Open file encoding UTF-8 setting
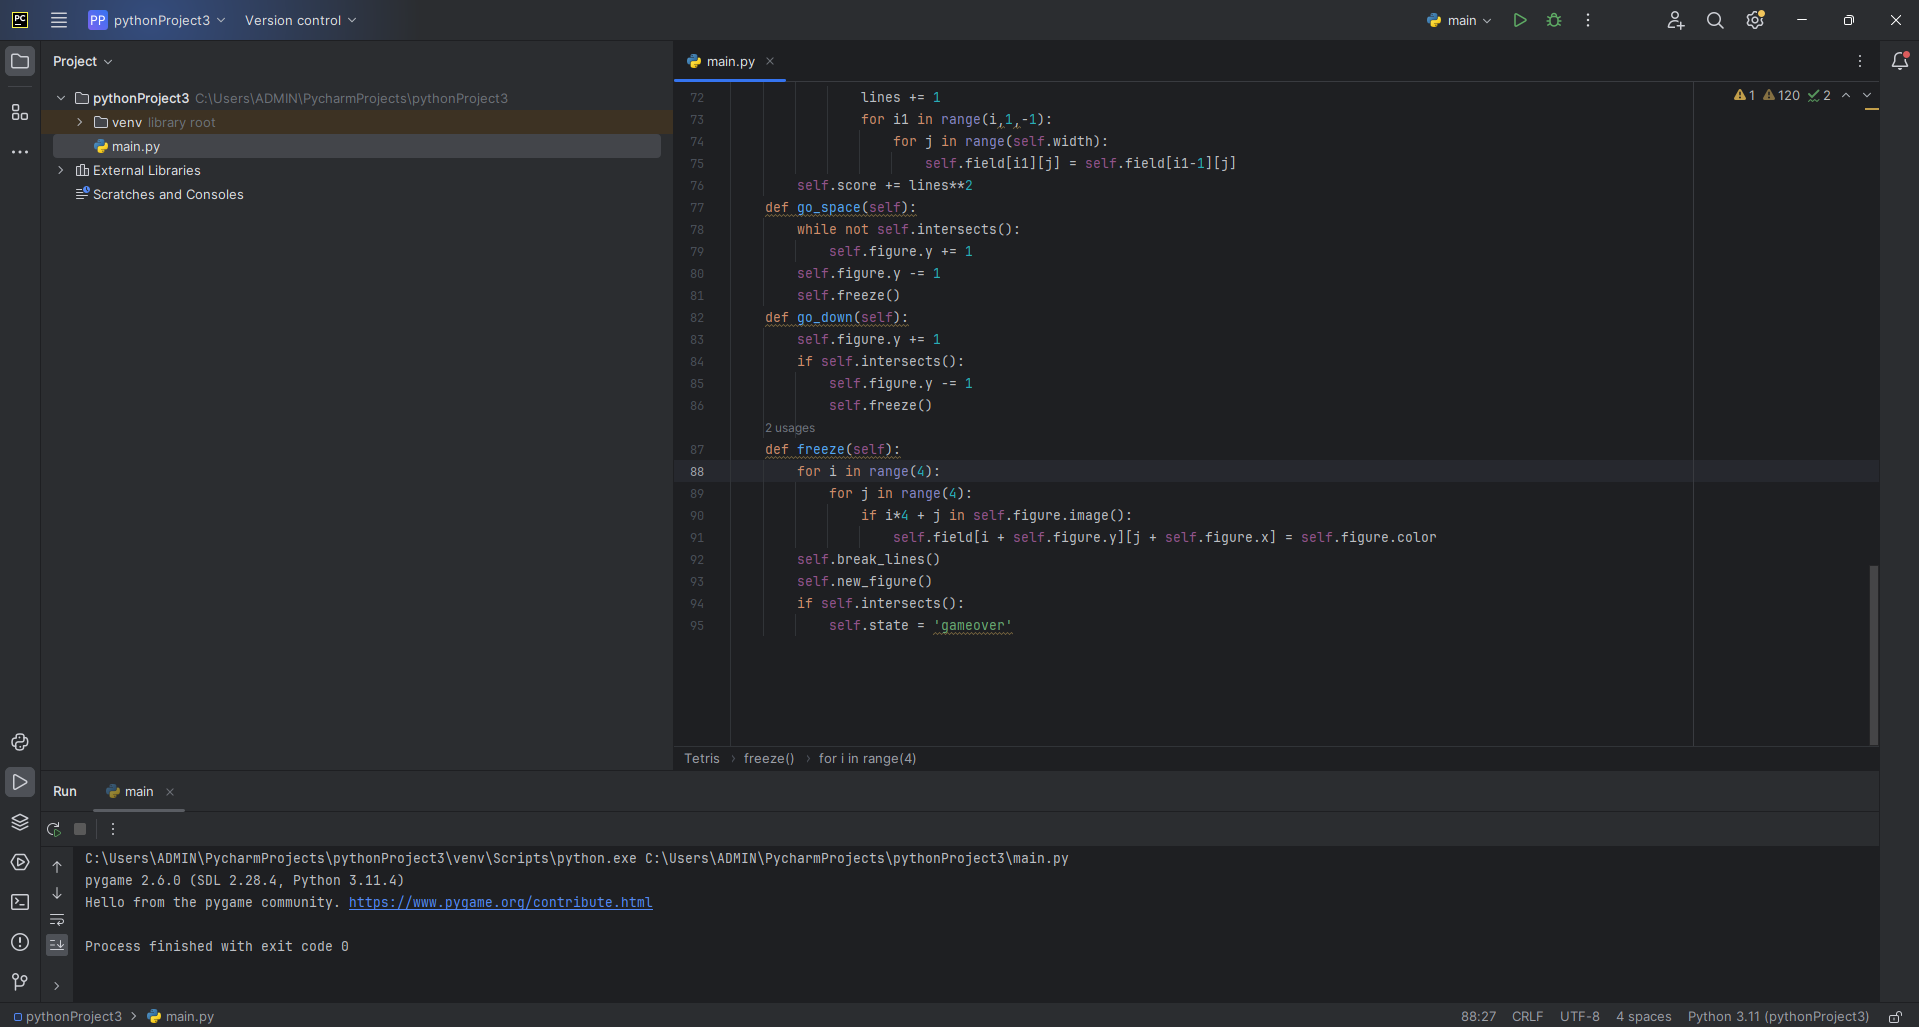Image resolution: width=1919 pixels, height=1027 pixels. 1580,1016
